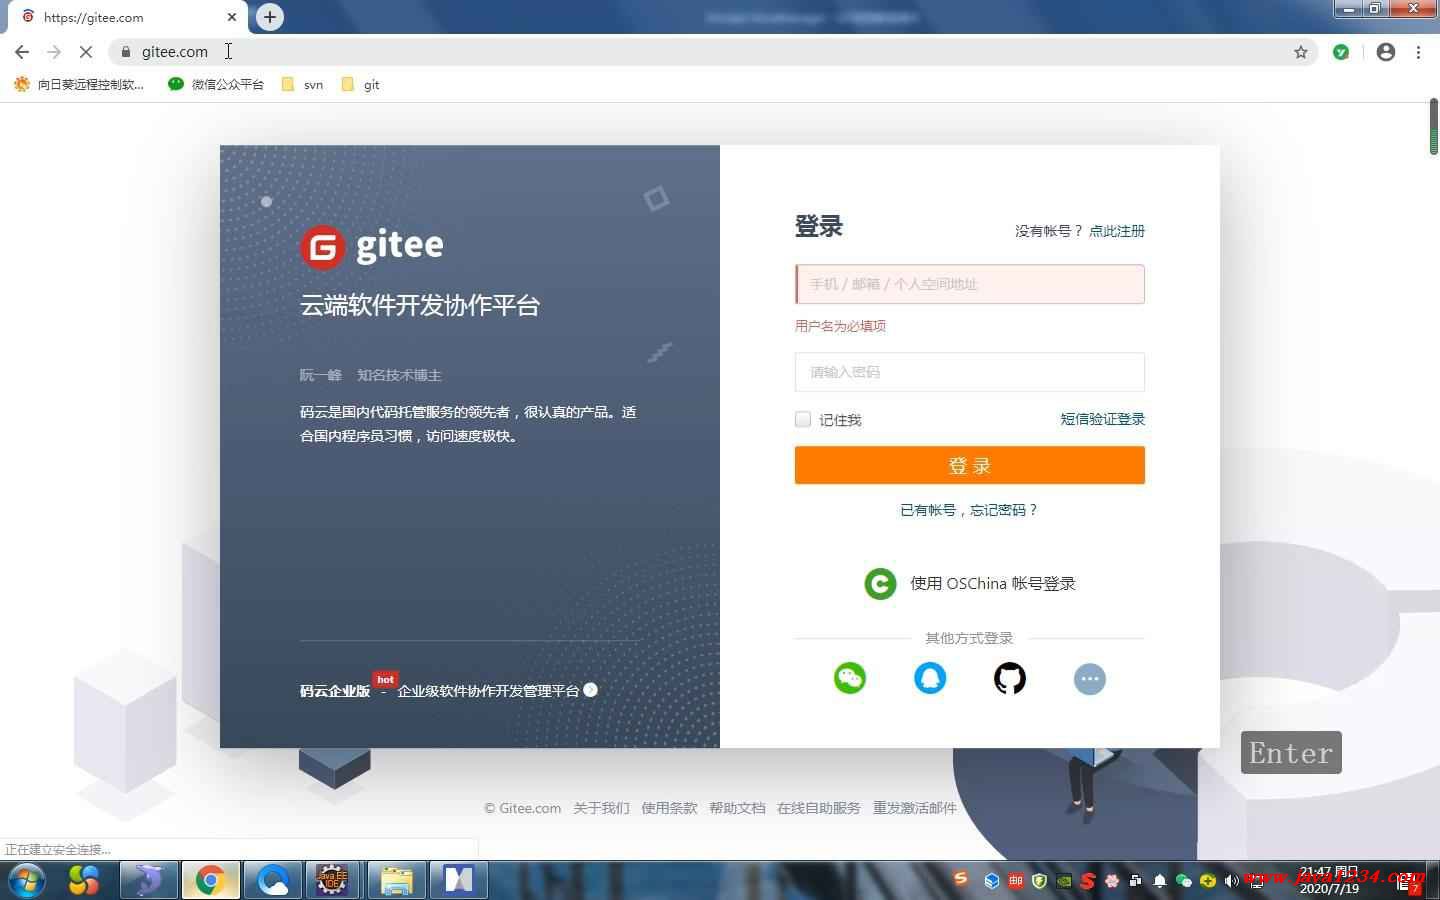Click the site lock icon in address bar

coord(126,52)
